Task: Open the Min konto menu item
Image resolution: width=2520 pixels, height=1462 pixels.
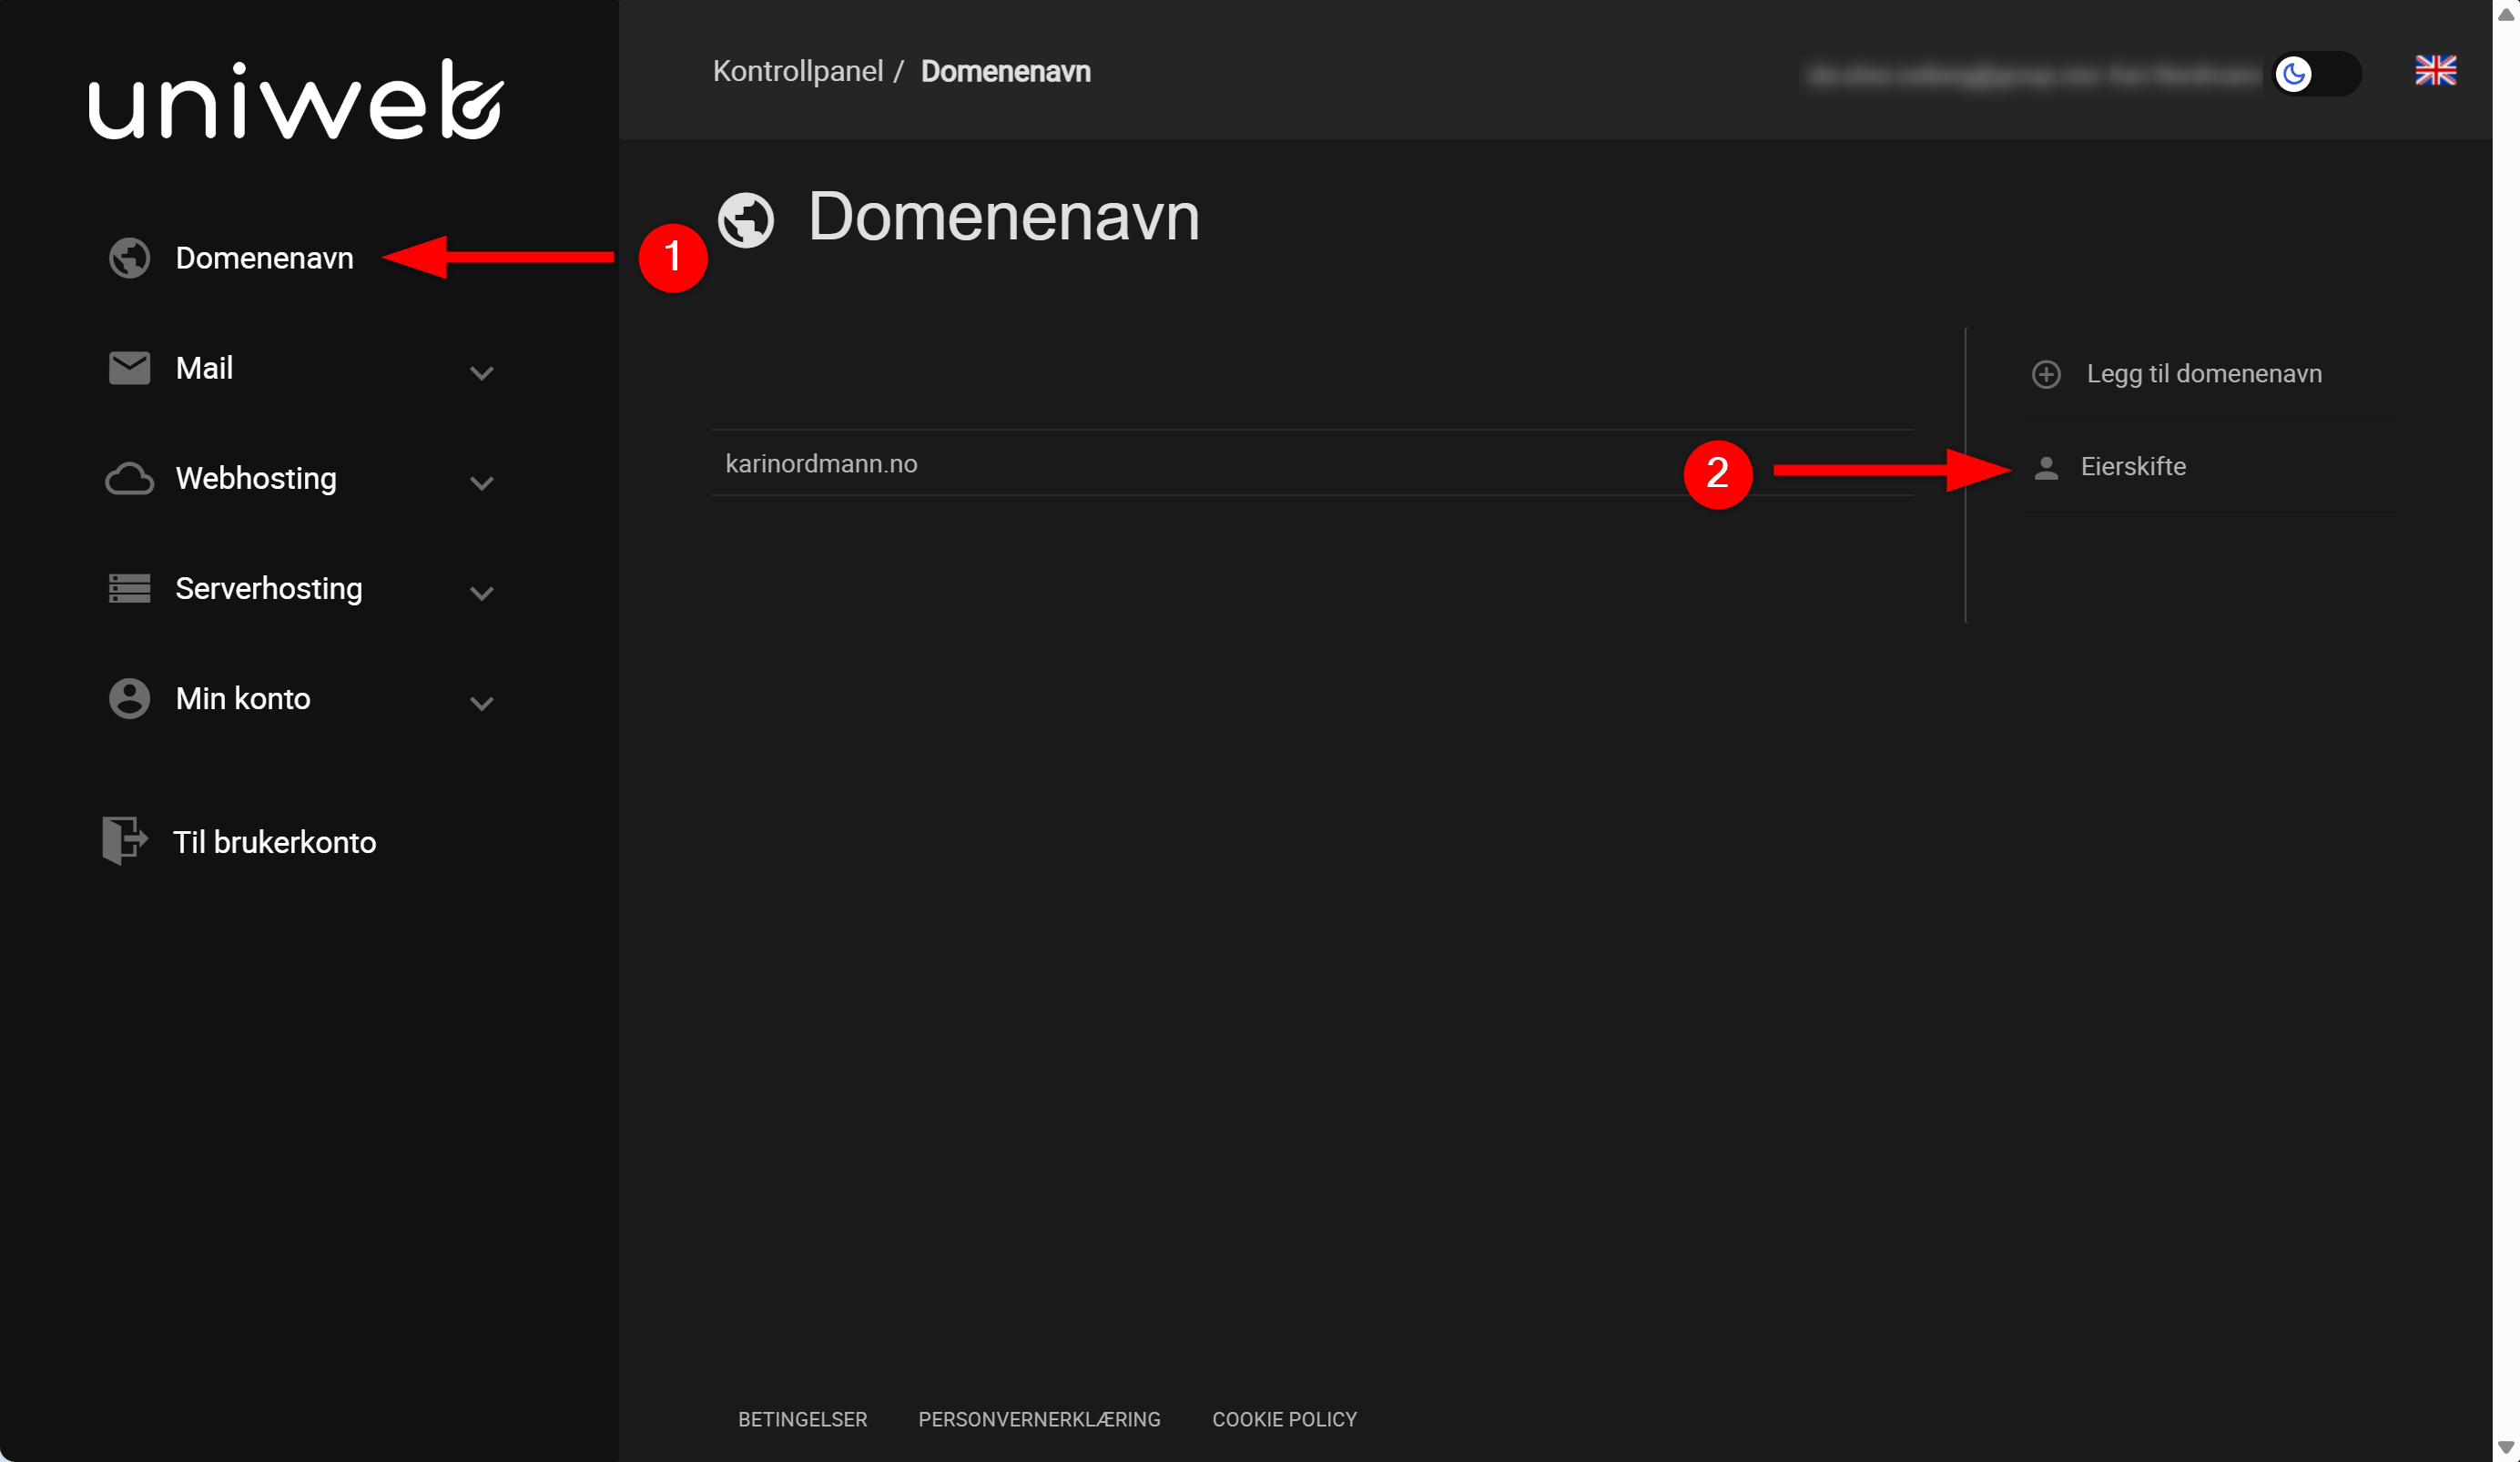Action: pos(243,698)
